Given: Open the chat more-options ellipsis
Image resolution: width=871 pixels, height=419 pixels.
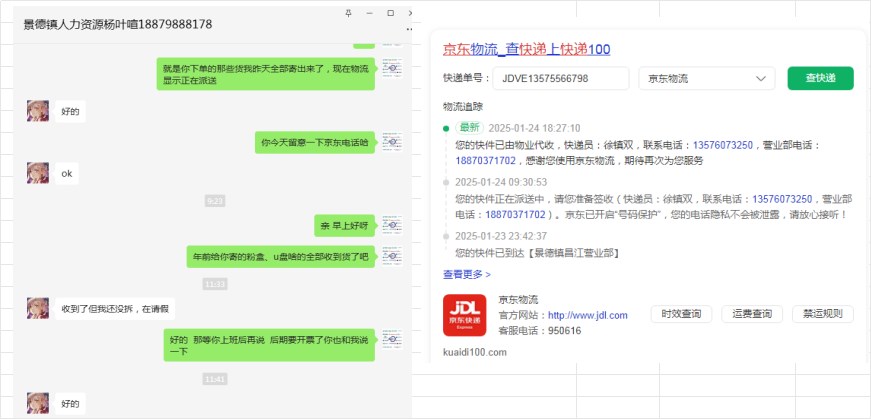Looking at the screenshot, I should coord(409,29).
